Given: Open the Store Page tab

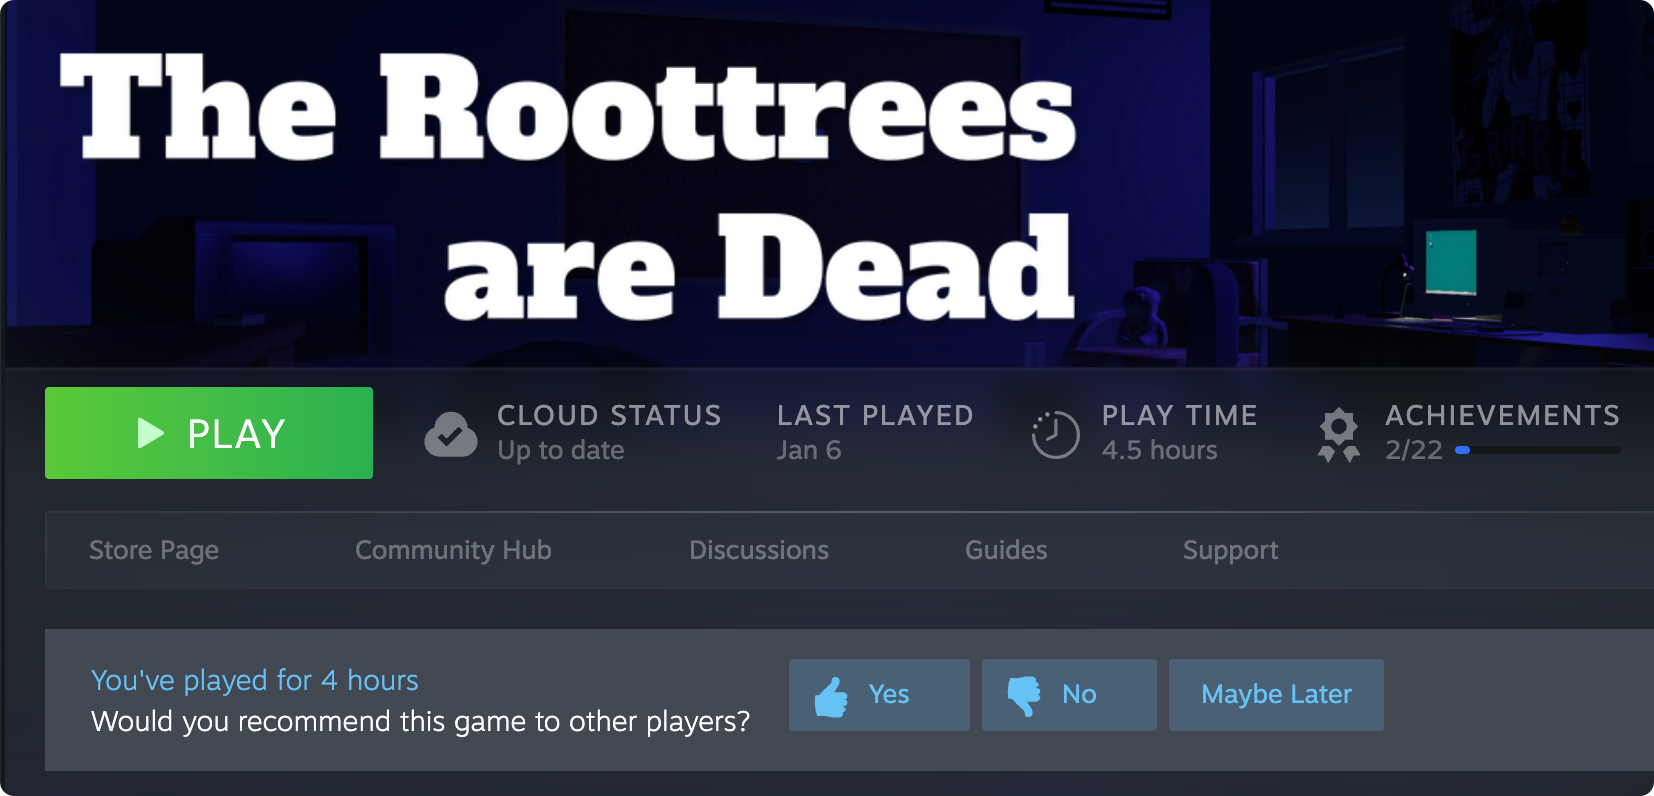Looking at the screenshot, I should click(154, 550).
